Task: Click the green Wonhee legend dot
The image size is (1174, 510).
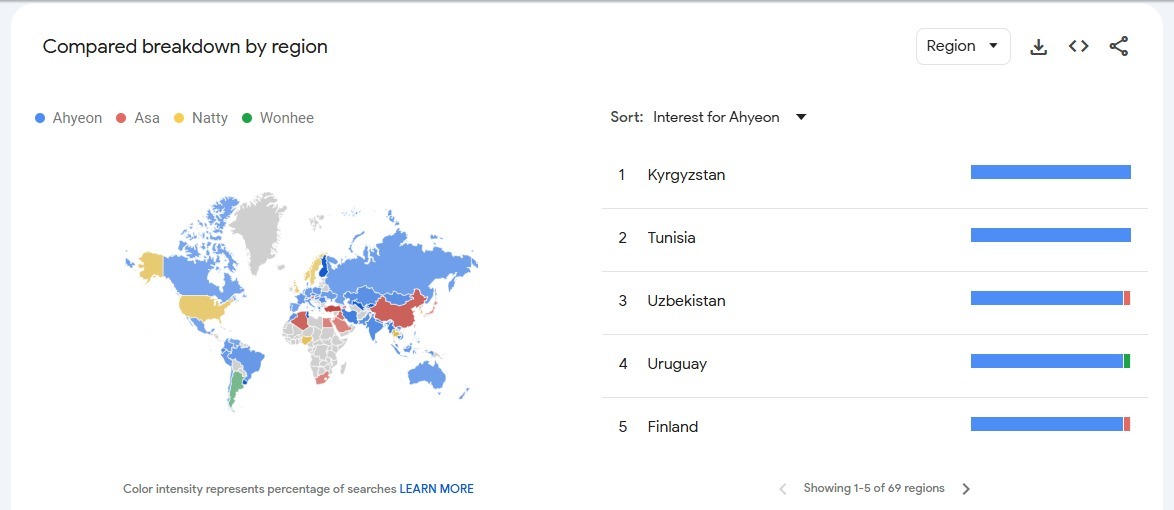Action: [246, 118]
